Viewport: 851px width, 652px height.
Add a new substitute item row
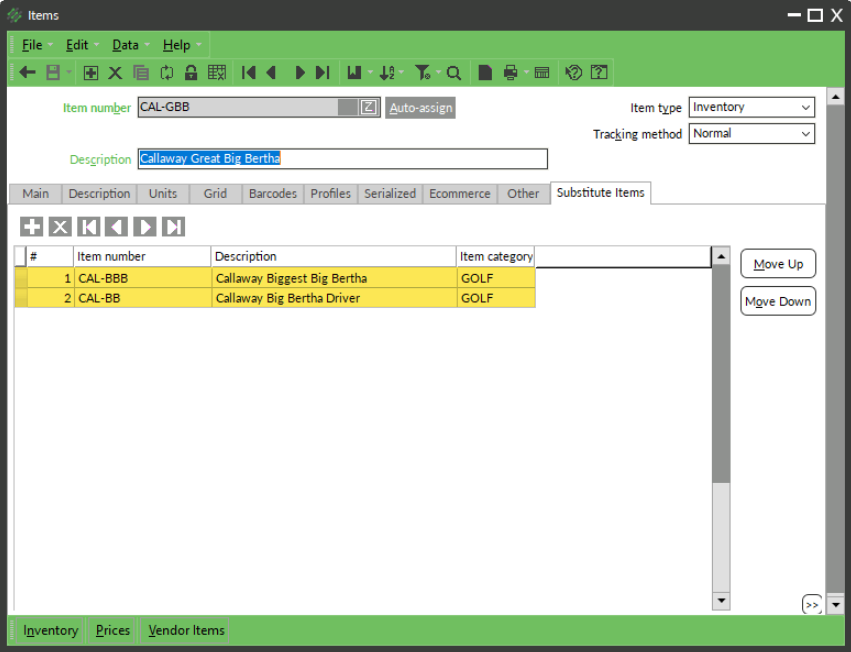point(31,226)
